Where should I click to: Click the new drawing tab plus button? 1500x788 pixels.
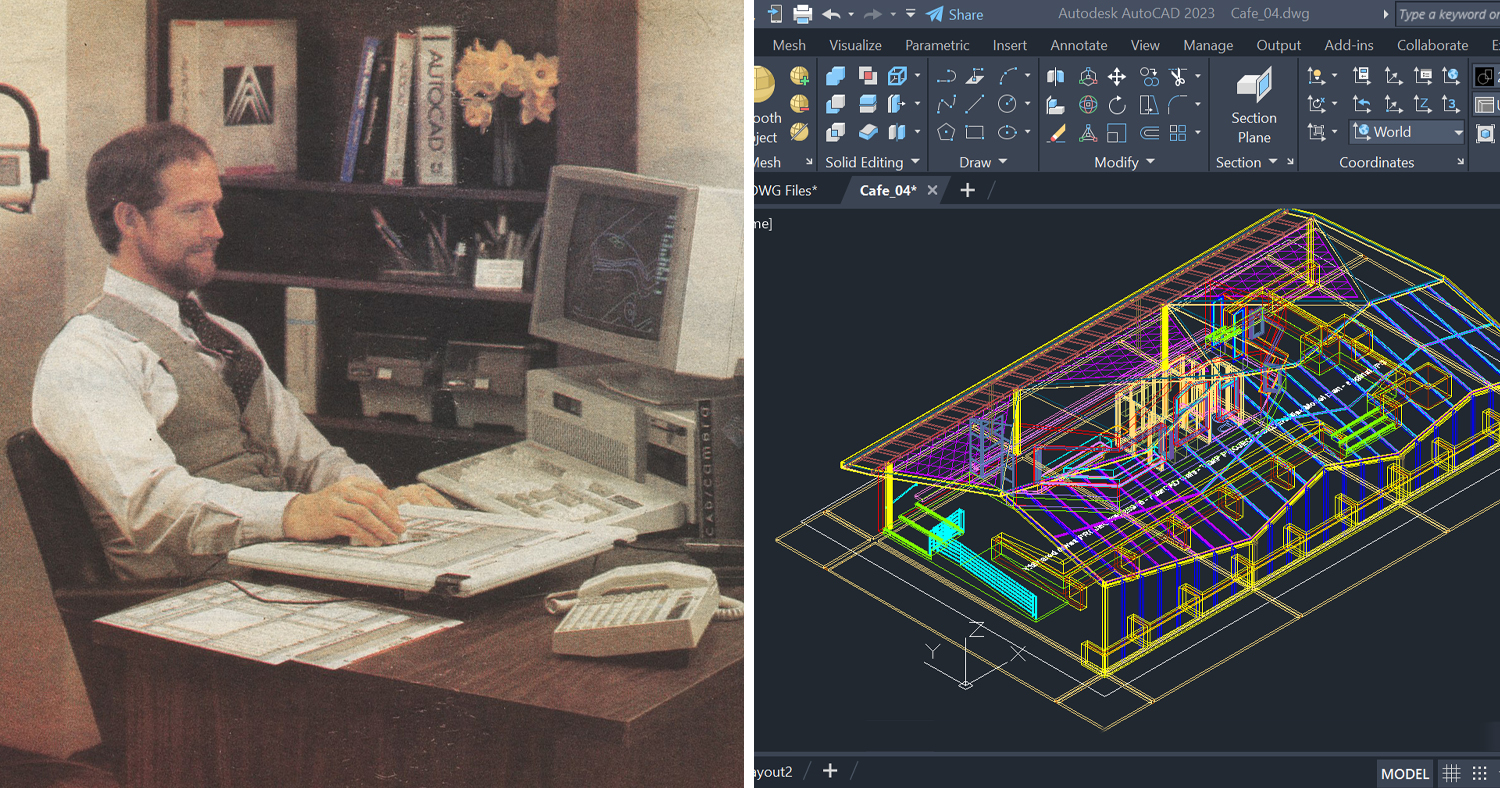click(967, 190)
